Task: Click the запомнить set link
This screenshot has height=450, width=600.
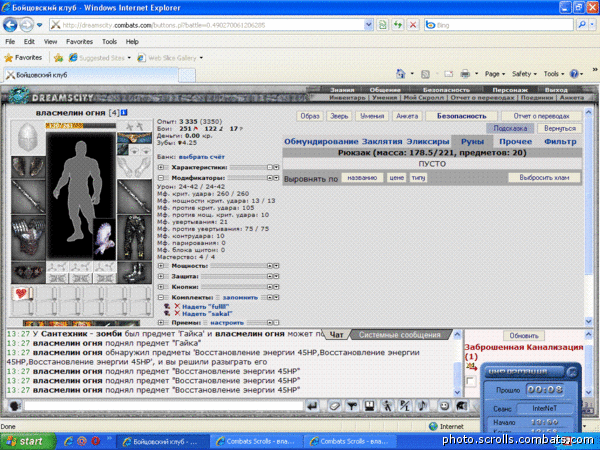Action: click(x=240, y=297)
